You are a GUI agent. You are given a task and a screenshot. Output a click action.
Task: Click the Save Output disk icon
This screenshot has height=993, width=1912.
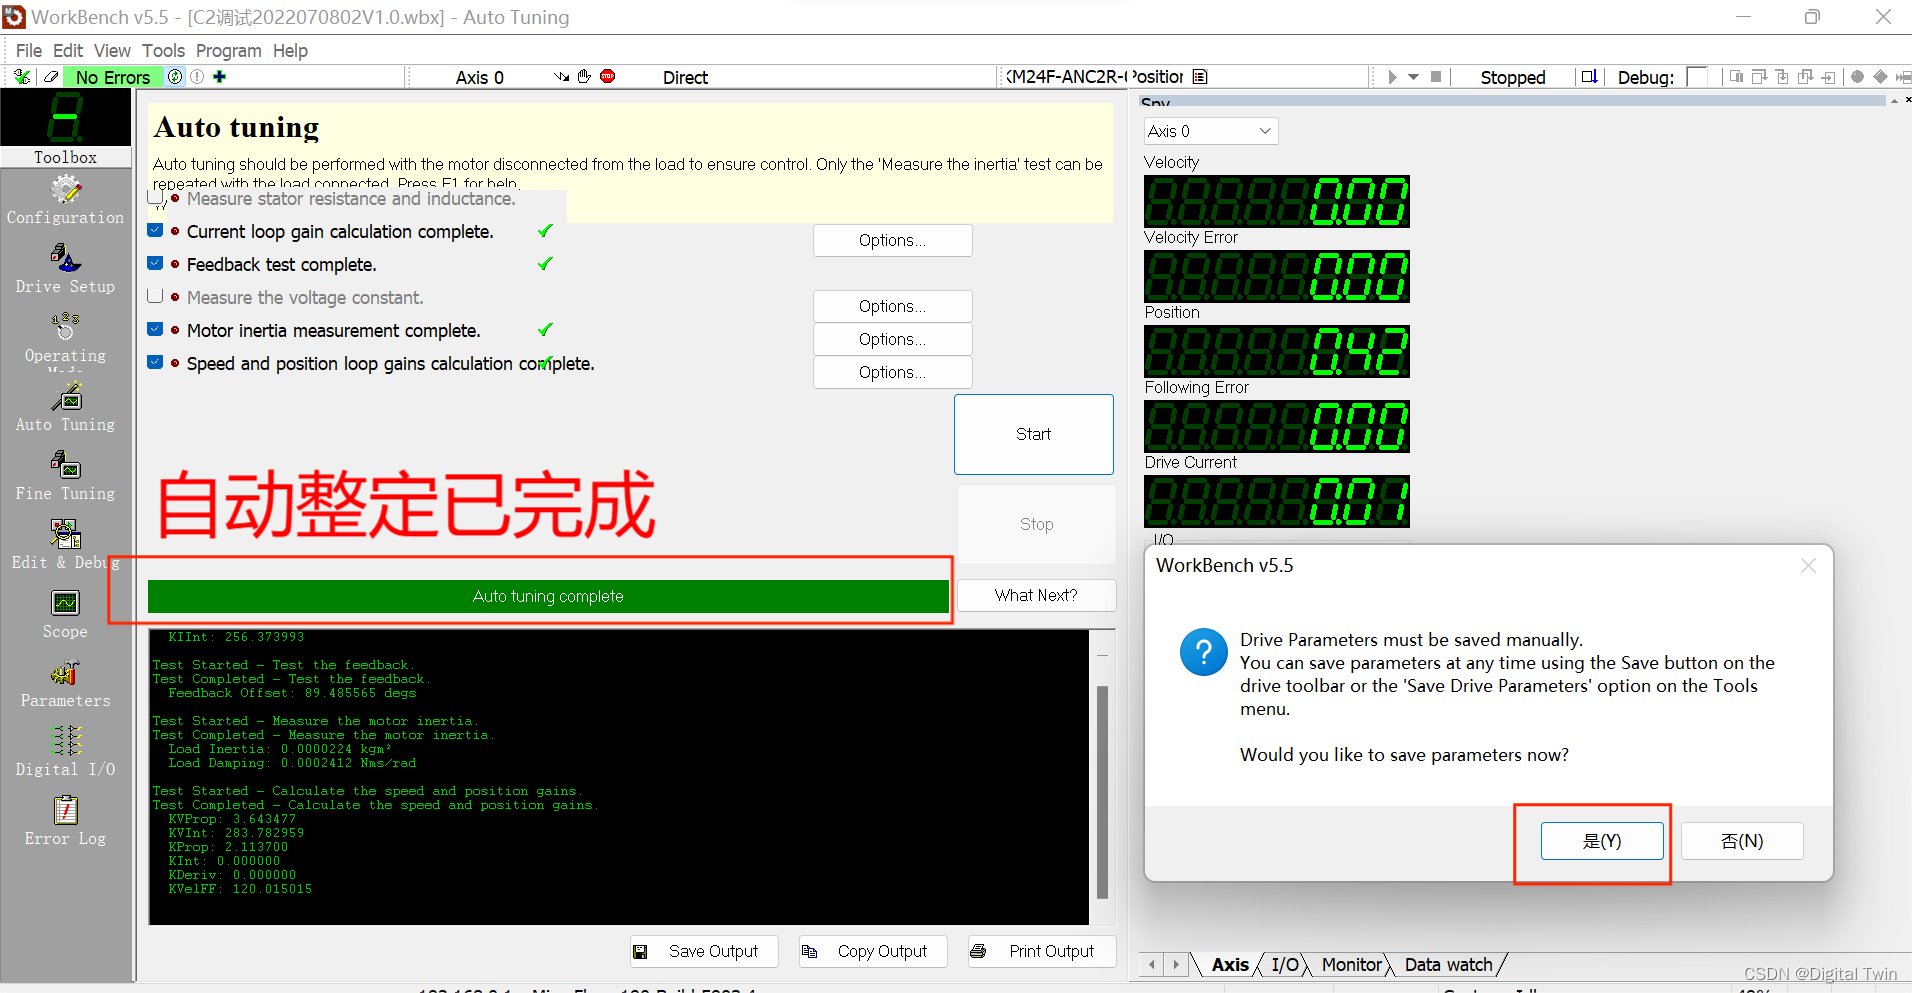640,951
